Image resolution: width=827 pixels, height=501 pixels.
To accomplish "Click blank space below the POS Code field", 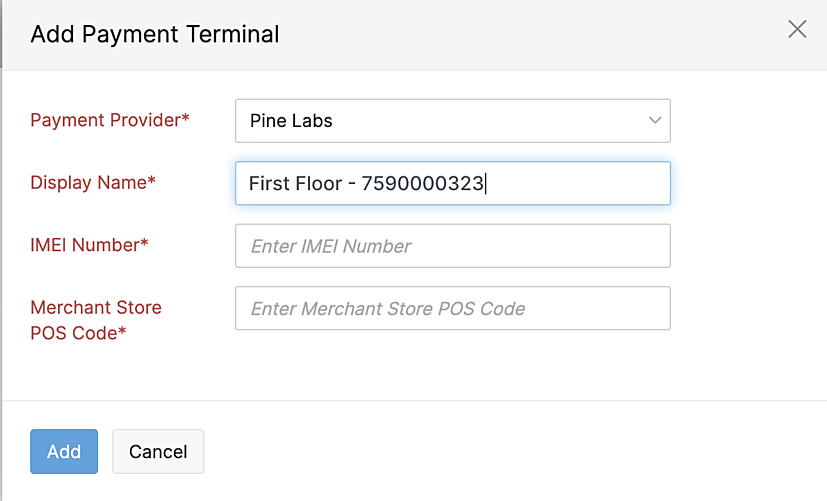I will pyautogui.click(x=452, y=365).
